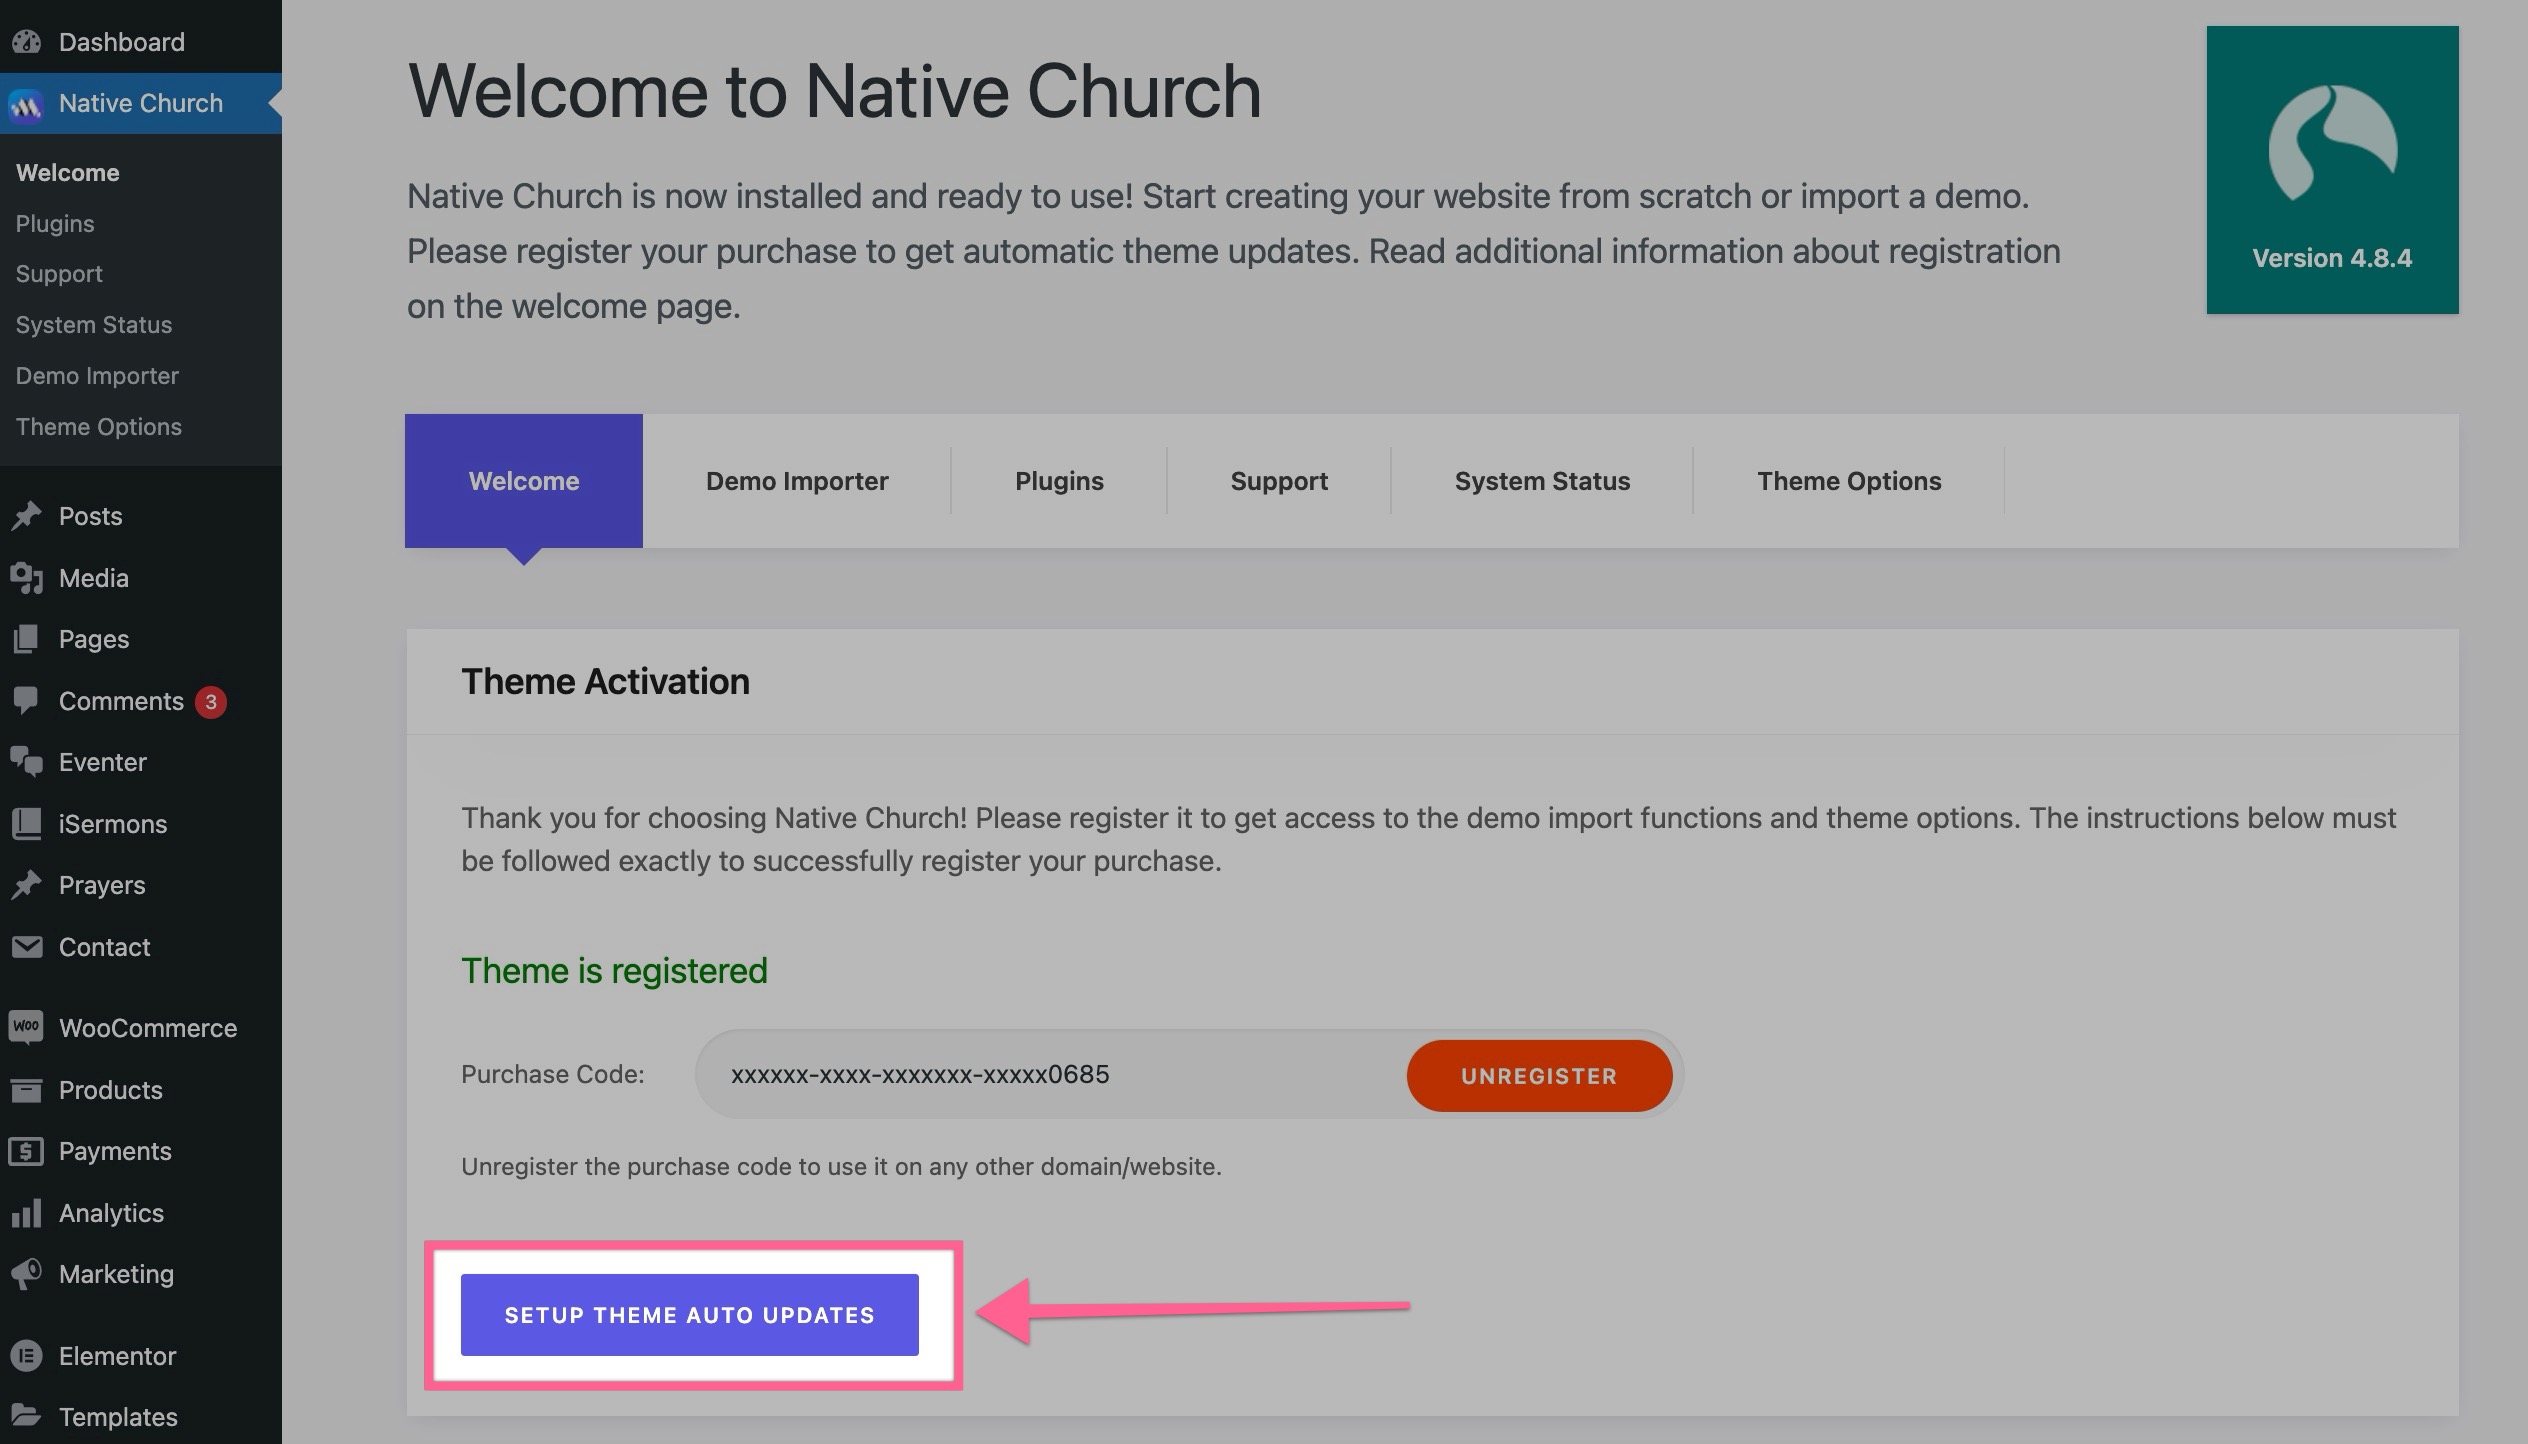Click the Unregister button
Screen dimensions: 2528x1444
(x=1539, y=1076)
